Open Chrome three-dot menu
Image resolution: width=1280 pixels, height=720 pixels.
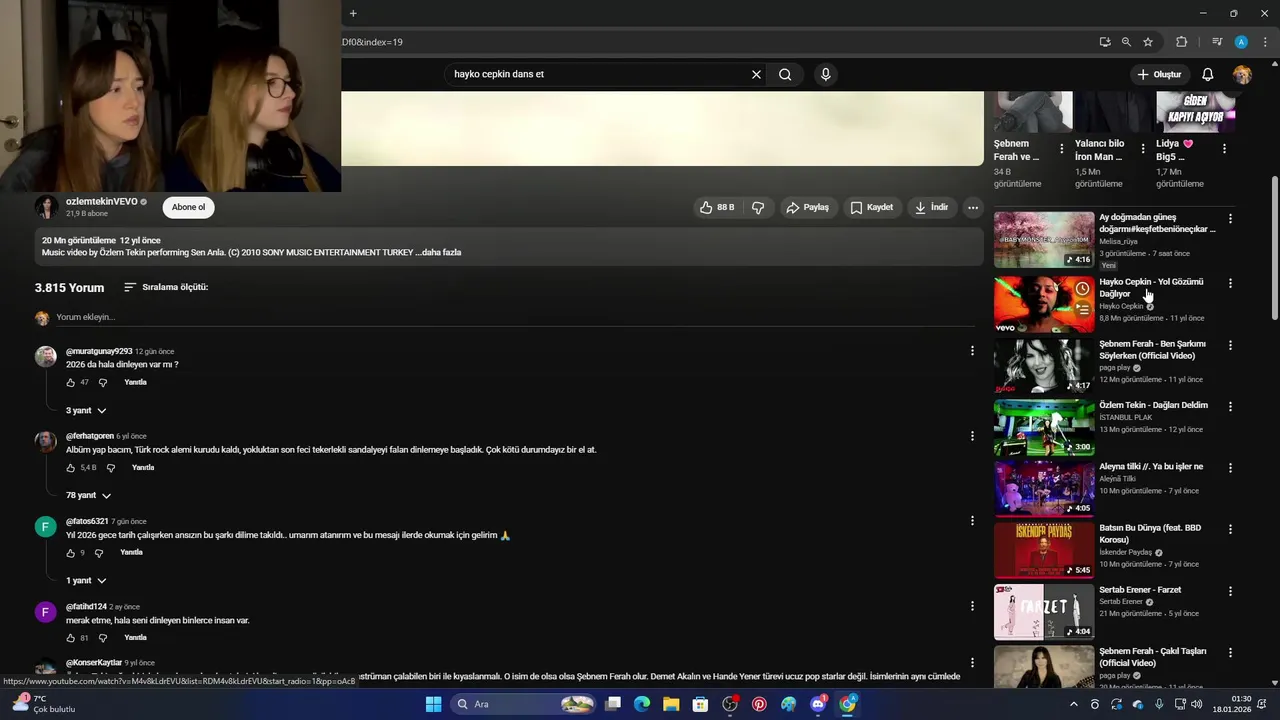point(1265,42)
